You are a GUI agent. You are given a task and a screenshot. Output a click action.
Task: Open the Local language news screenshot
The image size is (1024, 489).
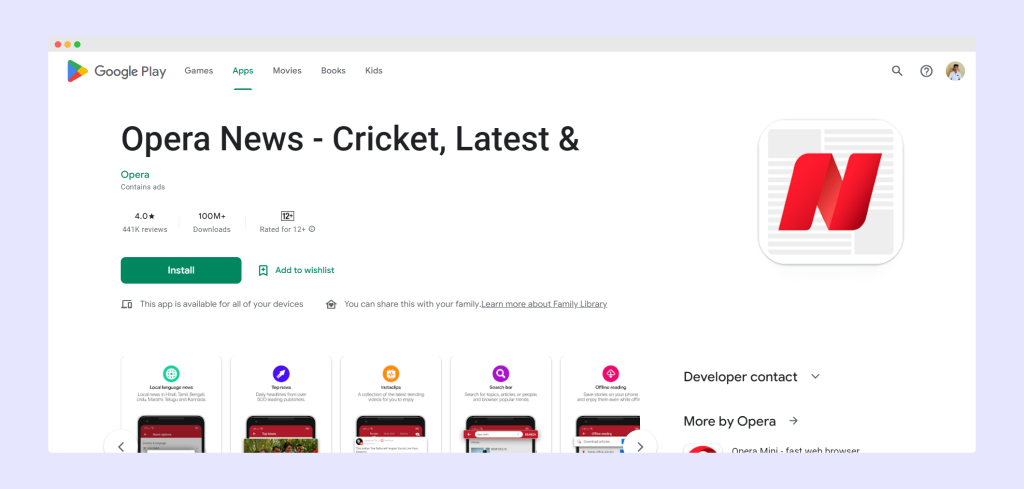(x=171, y=404)
